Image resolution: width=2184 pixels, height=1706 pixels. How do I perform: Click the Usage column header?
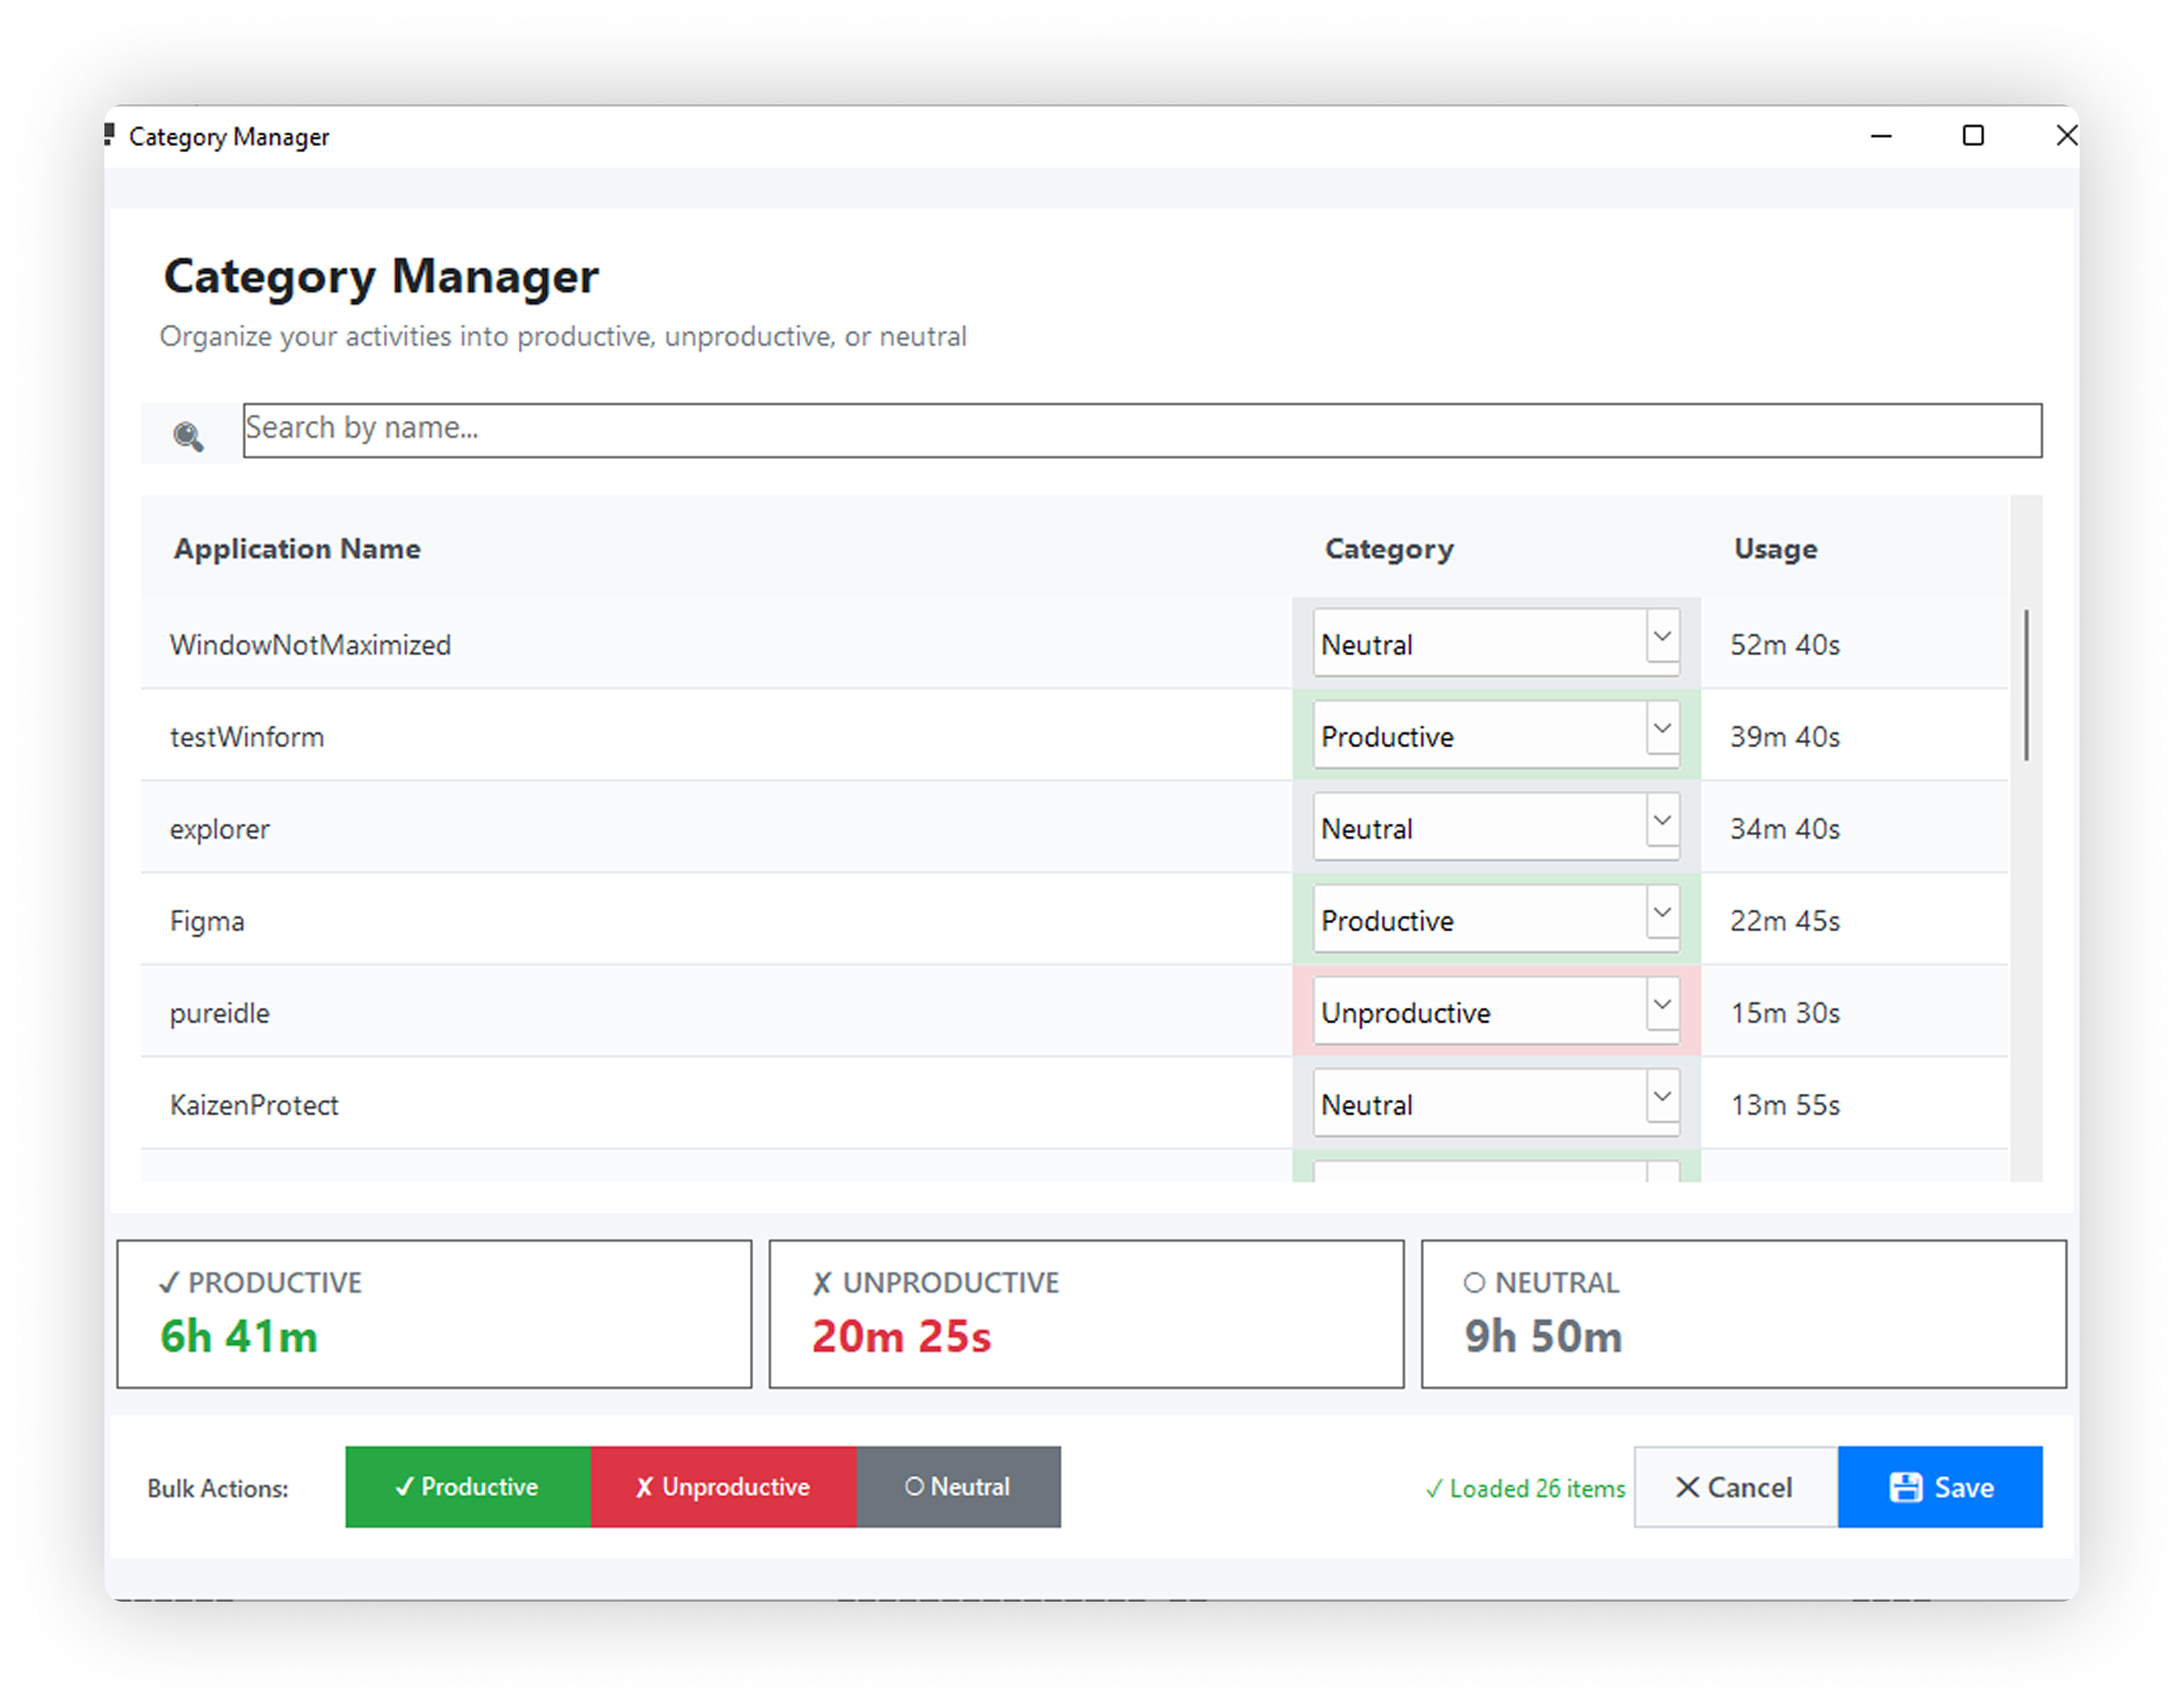tap(1775, 549)
